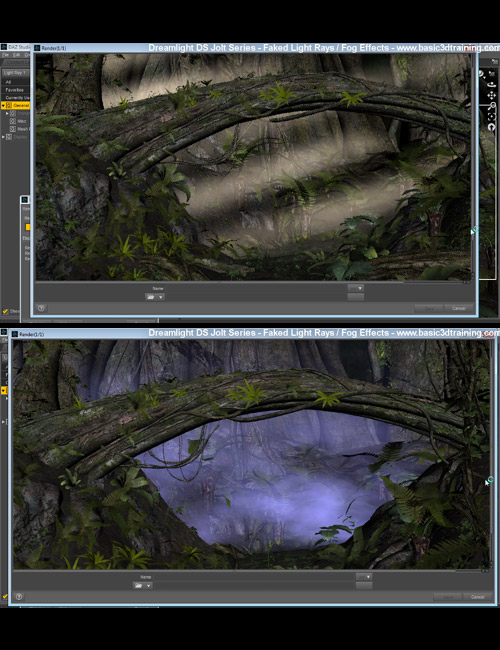
Task: Open the Edit menu in DAZ Studio
Action: click(x=17, y=55)
